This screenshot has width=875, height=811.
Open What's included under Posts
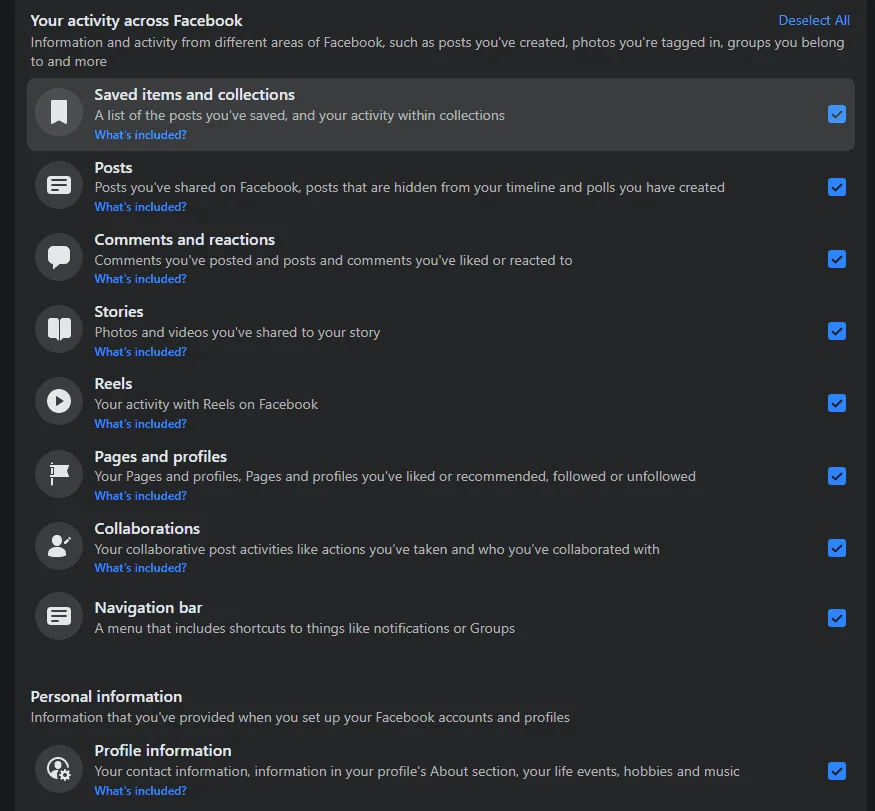pos(140,207)
